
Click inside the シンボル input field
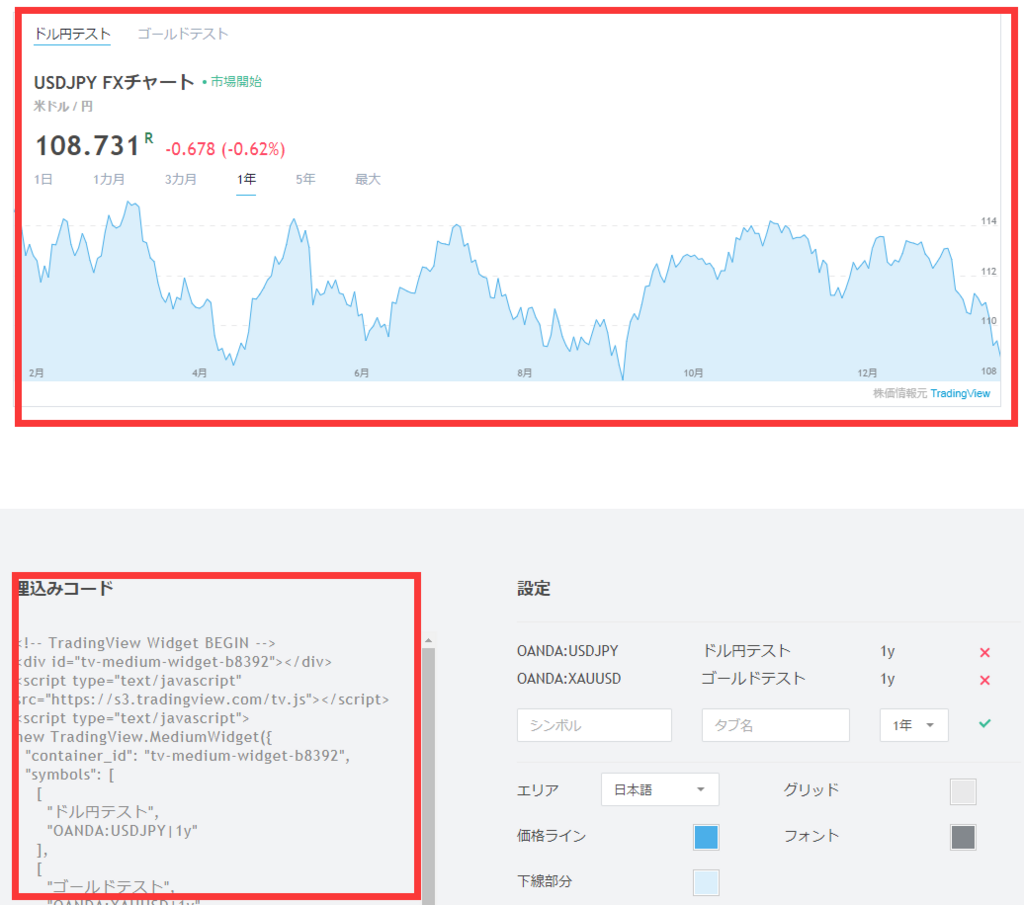click(594, 723)
